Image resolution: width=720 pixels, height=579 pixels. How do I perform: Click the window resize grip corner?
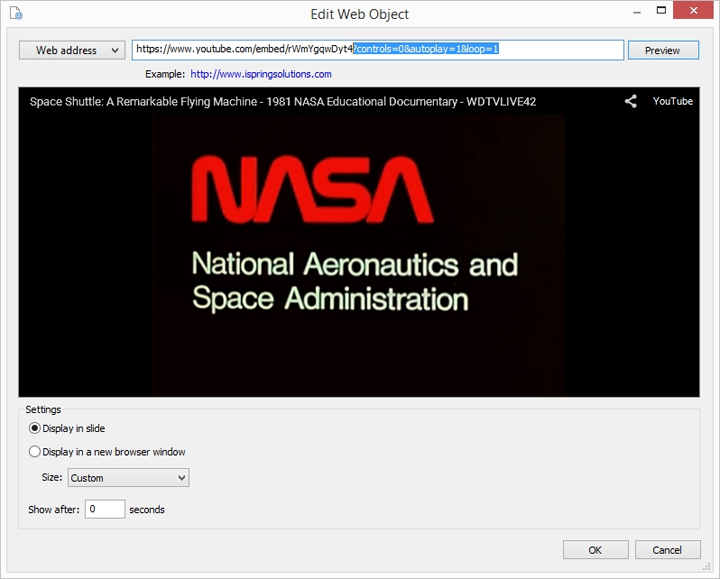click(x=706, y=568)
